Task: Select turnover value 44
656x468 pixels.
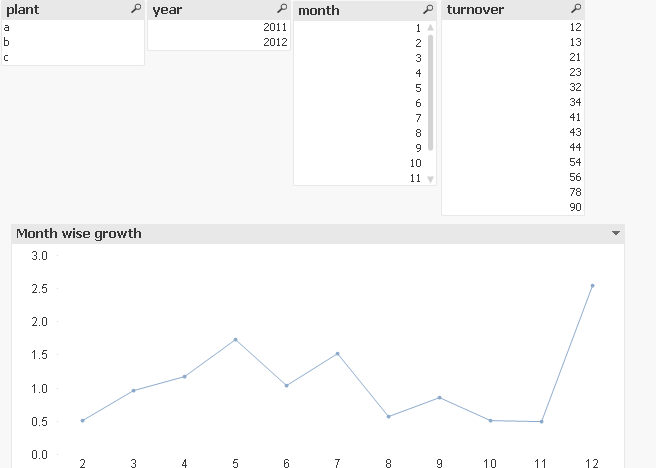Action: (513, 148)
